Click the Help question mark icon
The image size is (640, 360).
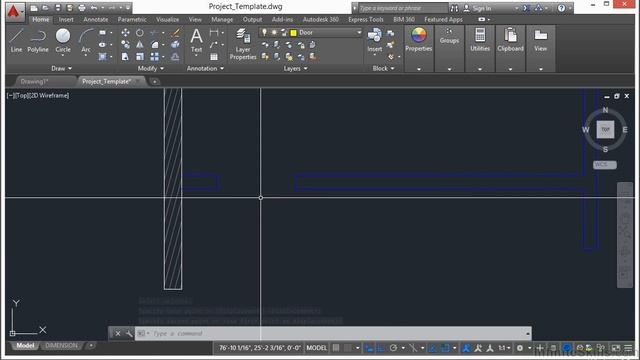pos(561,8)
